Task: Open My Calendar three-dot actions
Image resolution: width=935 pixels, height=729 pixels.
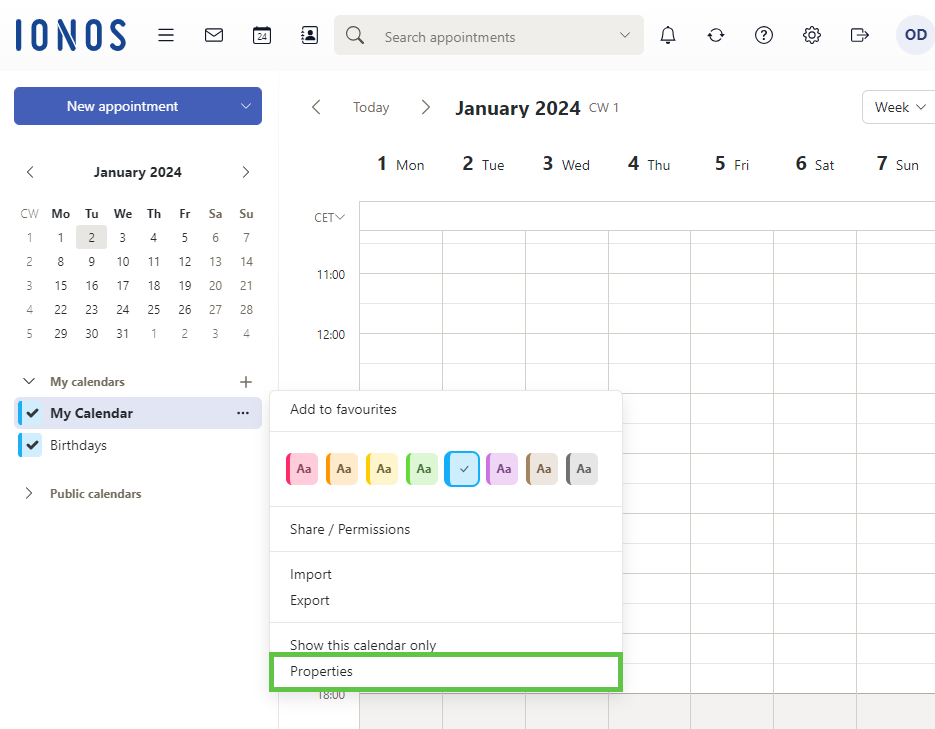Action: coord(243,413)
